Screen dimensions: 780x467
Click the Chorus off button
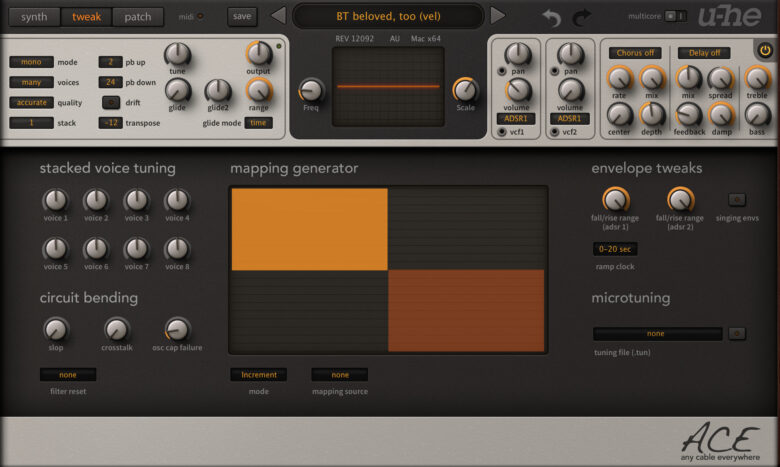[x=635, y=53]
